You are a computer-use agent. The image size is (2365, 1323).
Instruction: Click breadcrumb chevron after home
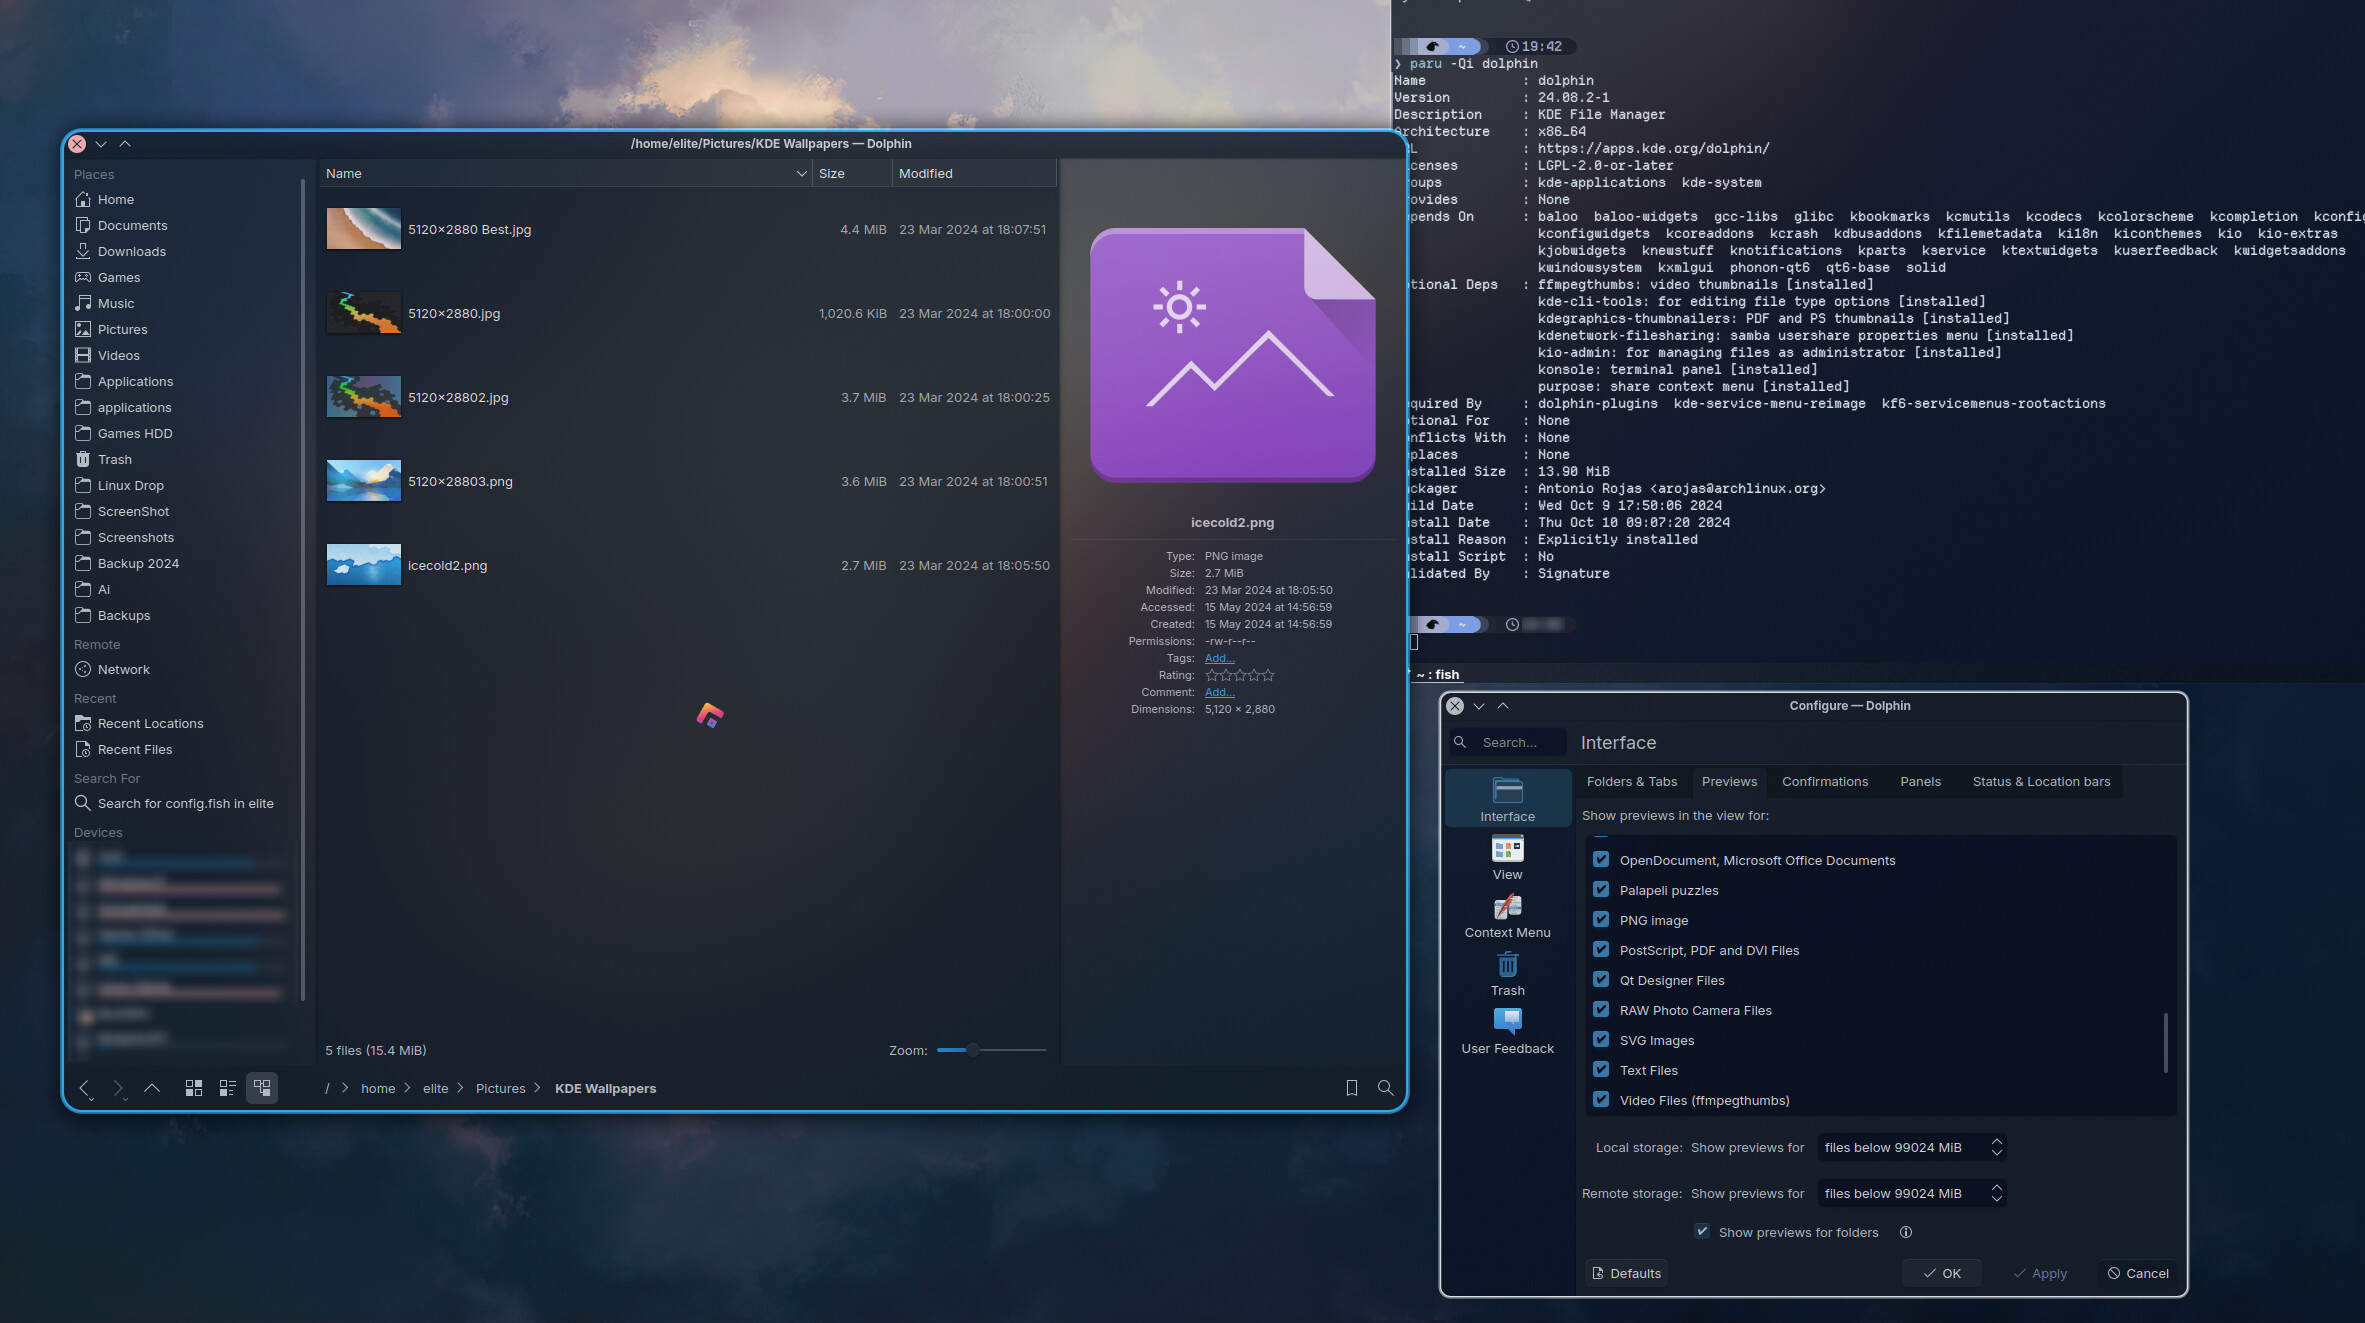tap(407, 1088)
